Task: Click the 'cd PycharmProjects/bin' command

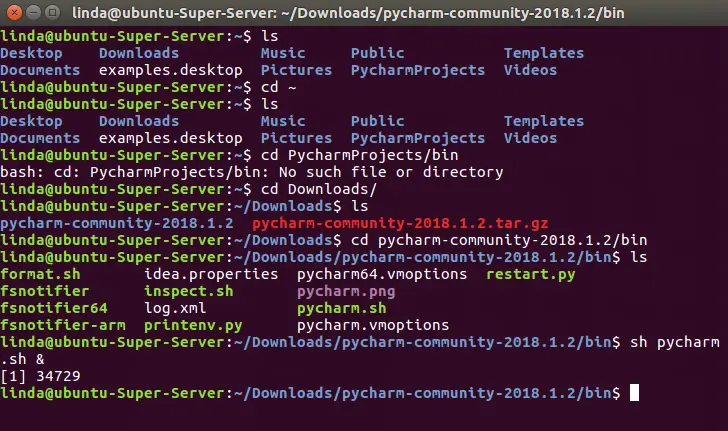Action: click(359, 155)
